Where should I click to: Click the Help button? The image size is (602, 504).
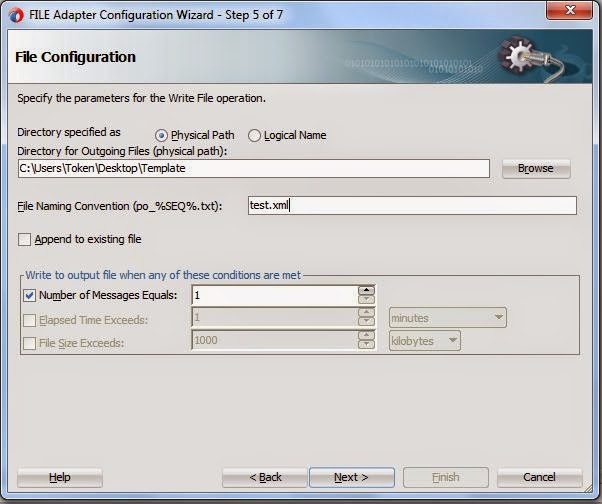pyautogui.click(x=60, y=478)
